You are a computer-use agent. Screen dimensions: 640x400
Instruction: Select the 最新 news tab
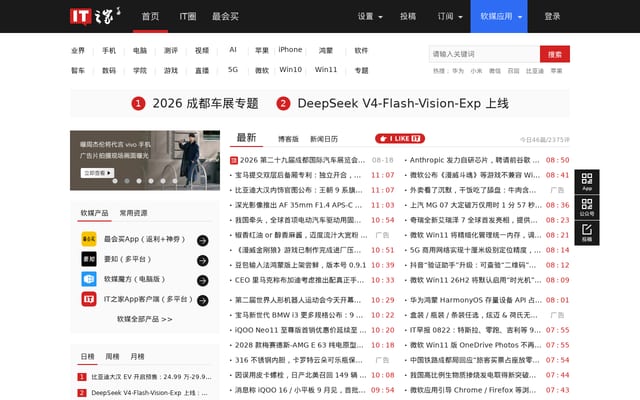click(x=247, y=138)
